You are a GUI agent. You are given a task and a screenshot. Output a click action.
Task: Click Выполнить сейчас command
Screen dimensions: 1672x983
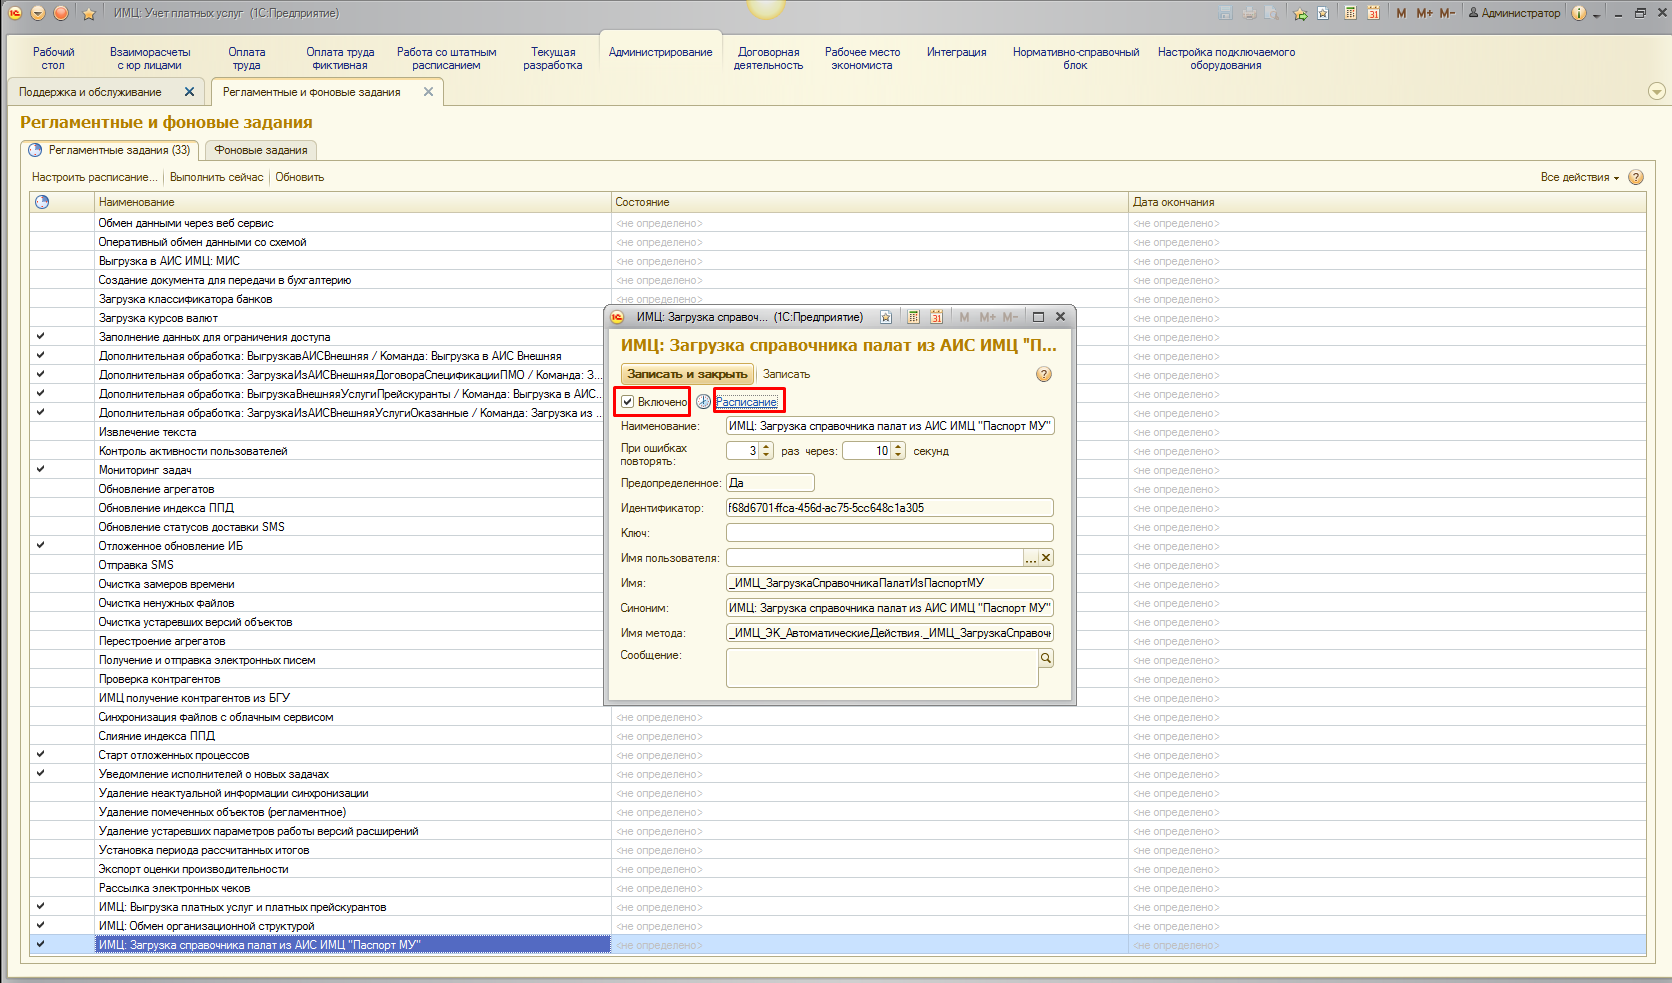tap(216, 177)
